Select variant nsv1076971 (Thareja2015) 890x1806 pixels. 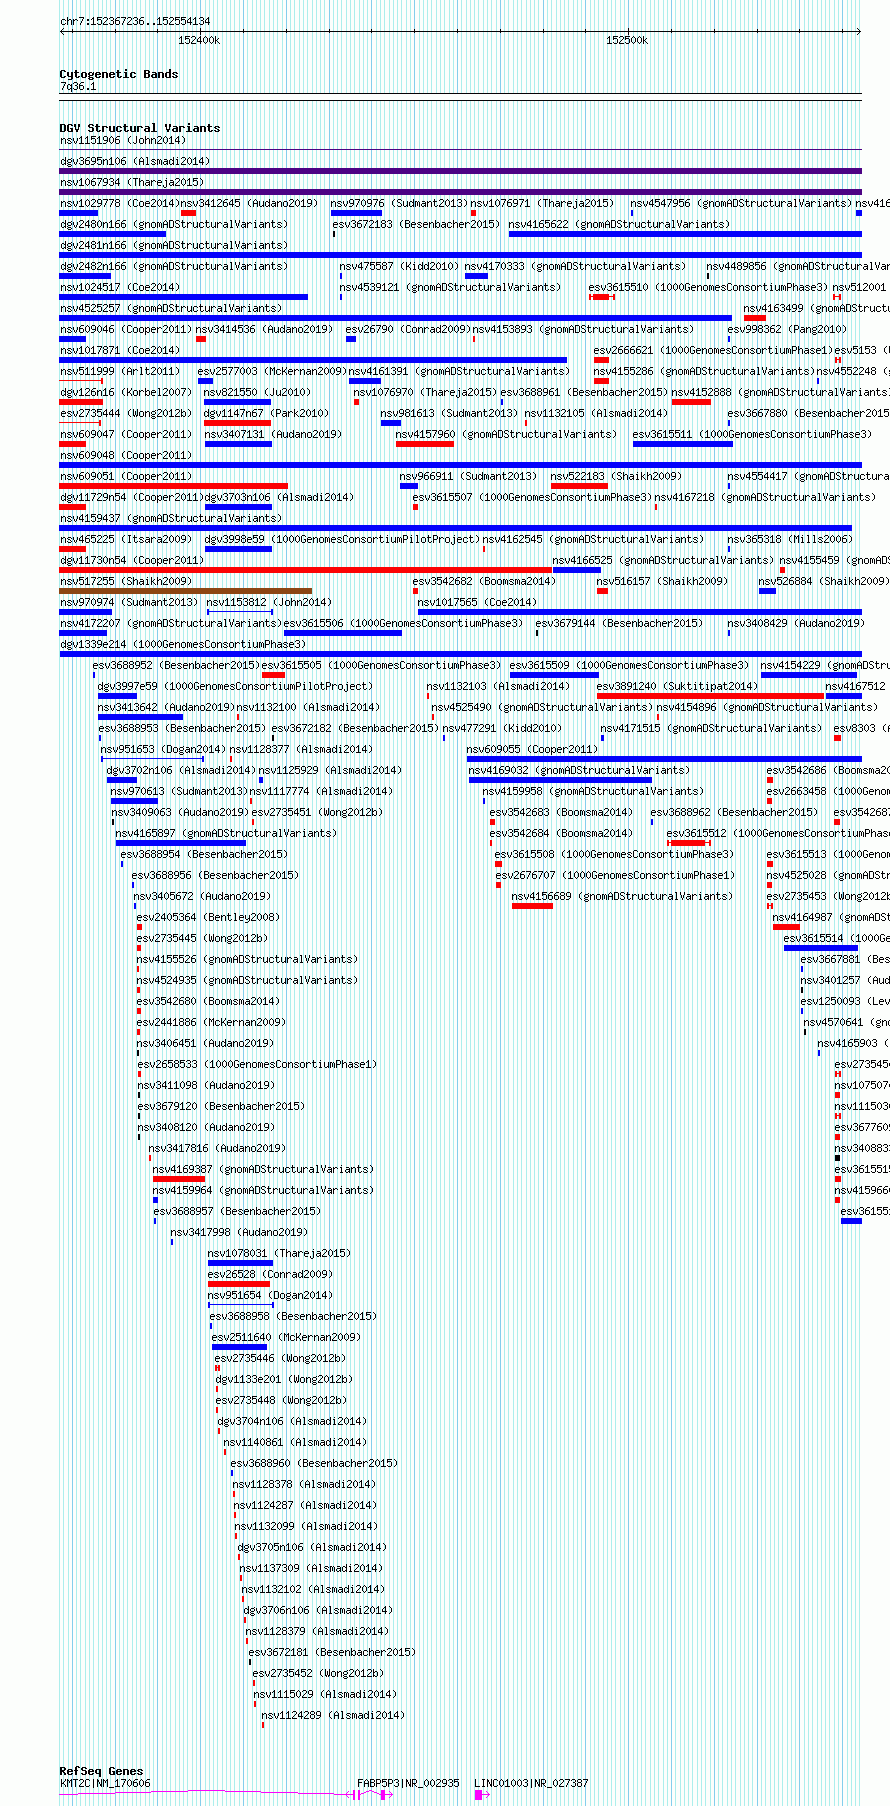[x=542, y=204]
